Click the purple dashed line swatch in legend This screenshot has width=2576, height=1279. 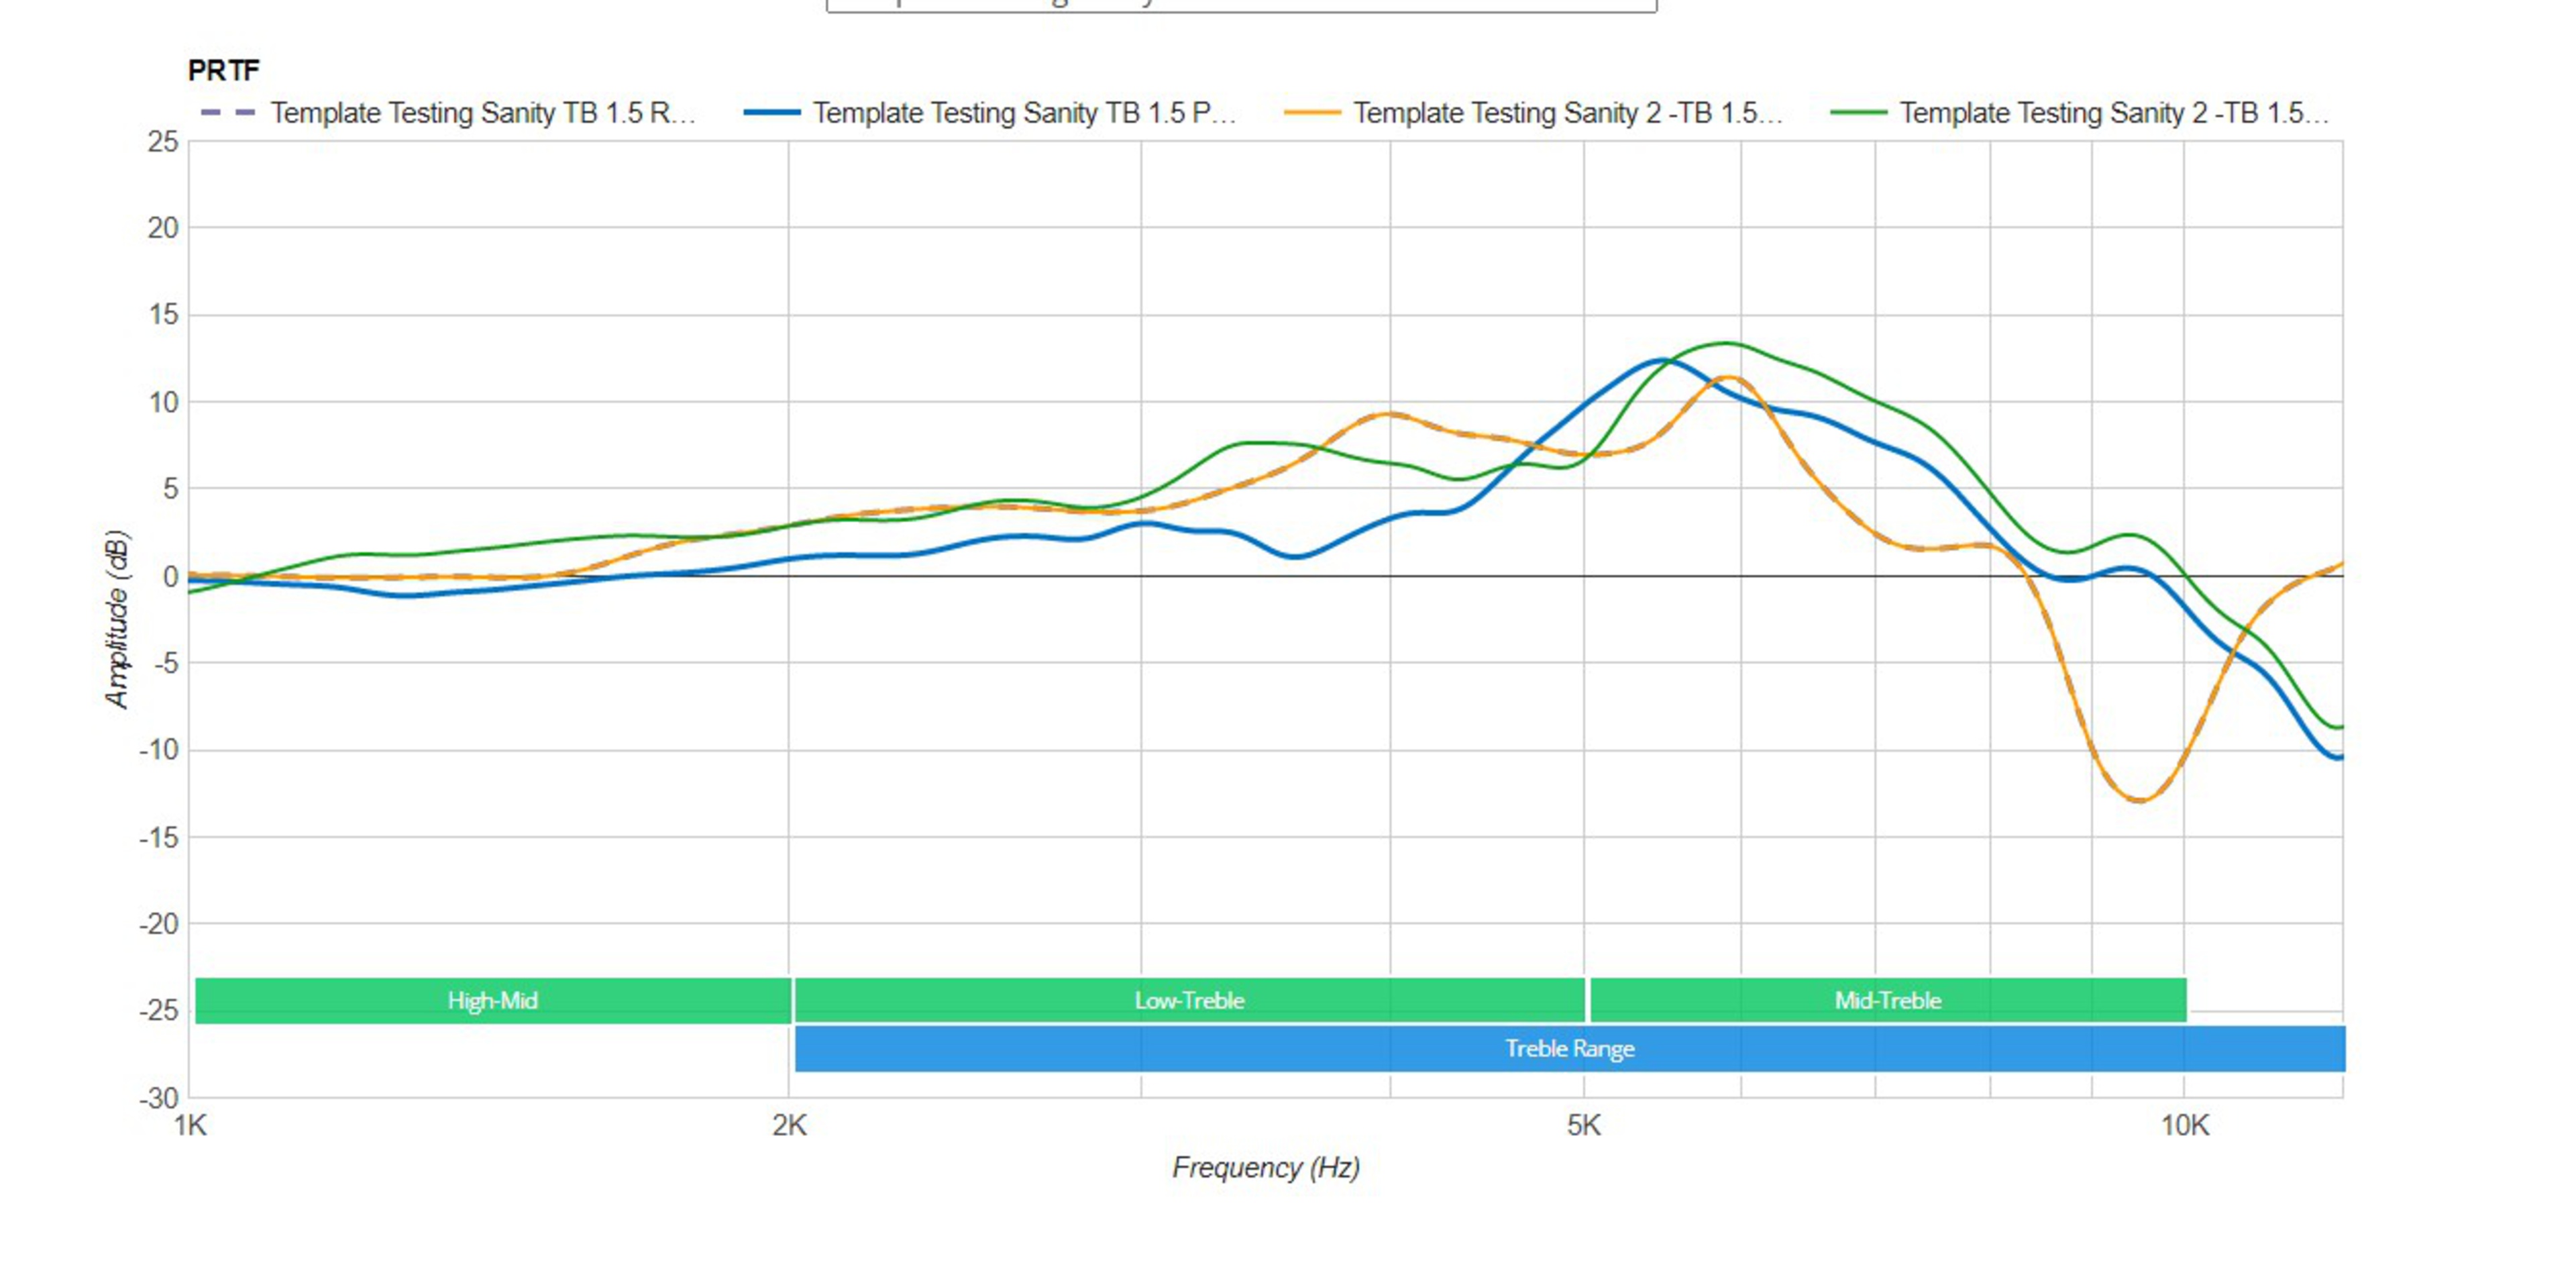tap(228, 113)
